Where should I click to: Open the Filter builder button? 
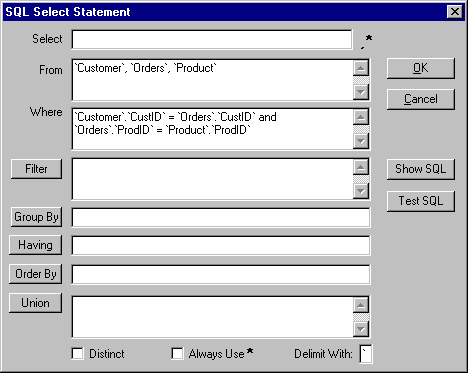tap(36, 169)
